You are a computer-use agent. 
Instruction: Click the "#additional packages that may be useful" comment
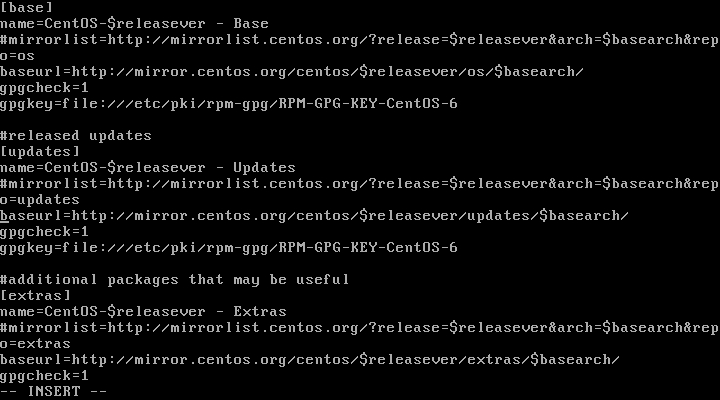click(x=174, y=279)
